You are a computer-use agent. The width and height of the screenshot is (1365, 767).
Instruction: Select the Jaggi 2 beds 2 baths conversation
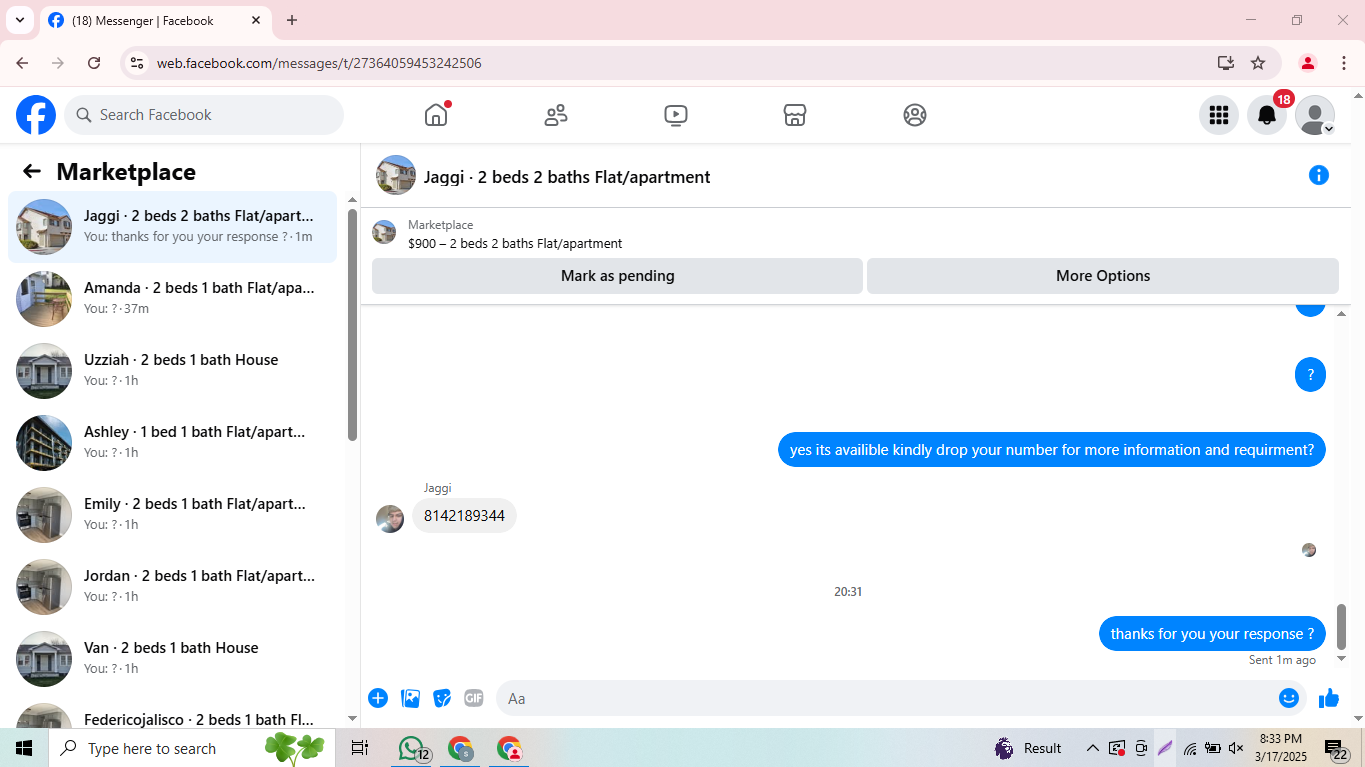172,227
